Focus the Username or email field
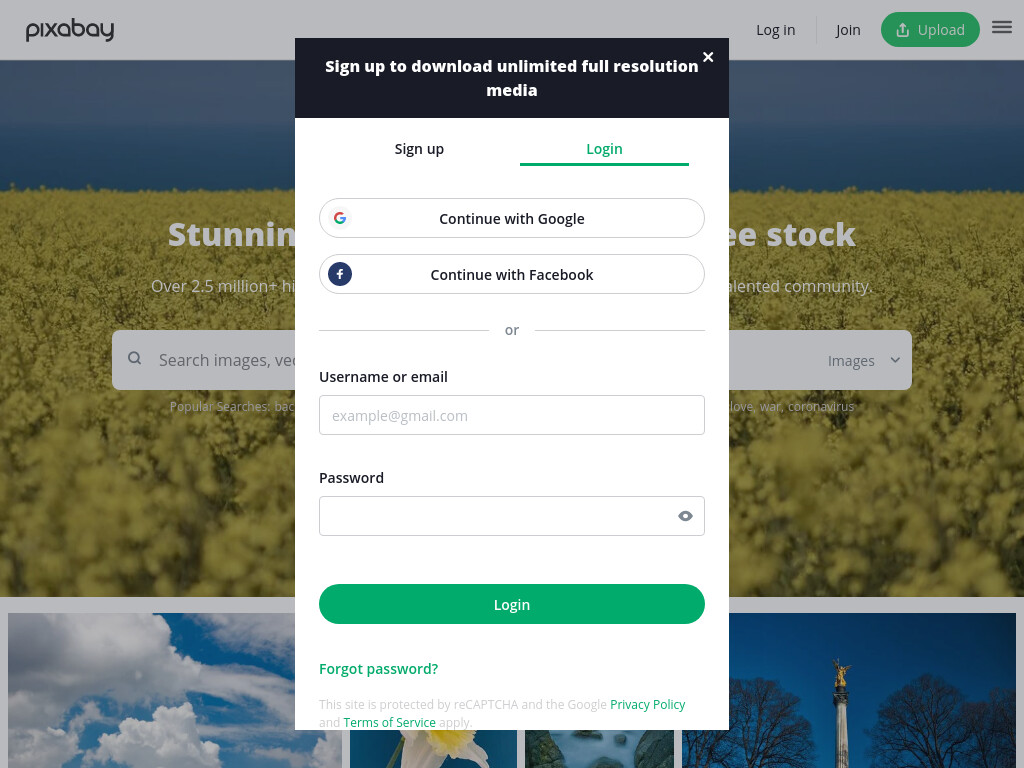This screenshot has width=1024, height=768. coord(511,415)
